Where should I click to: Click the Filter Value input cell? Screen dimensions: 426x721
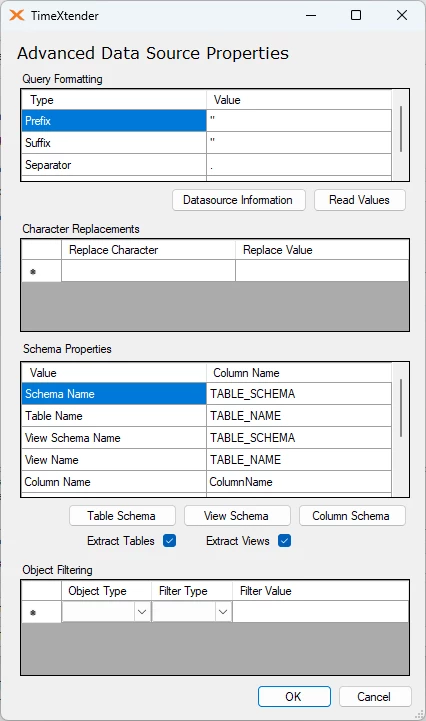320,612
